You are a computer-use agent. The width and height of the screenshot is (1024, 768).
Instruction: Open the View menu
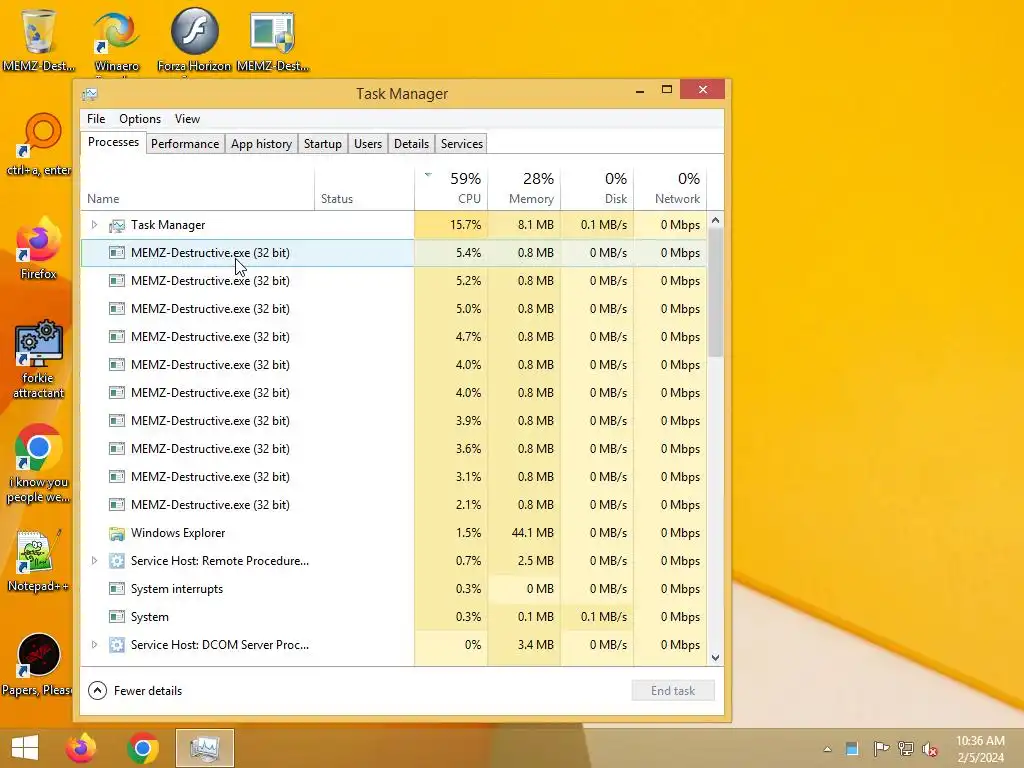point(187,119)
